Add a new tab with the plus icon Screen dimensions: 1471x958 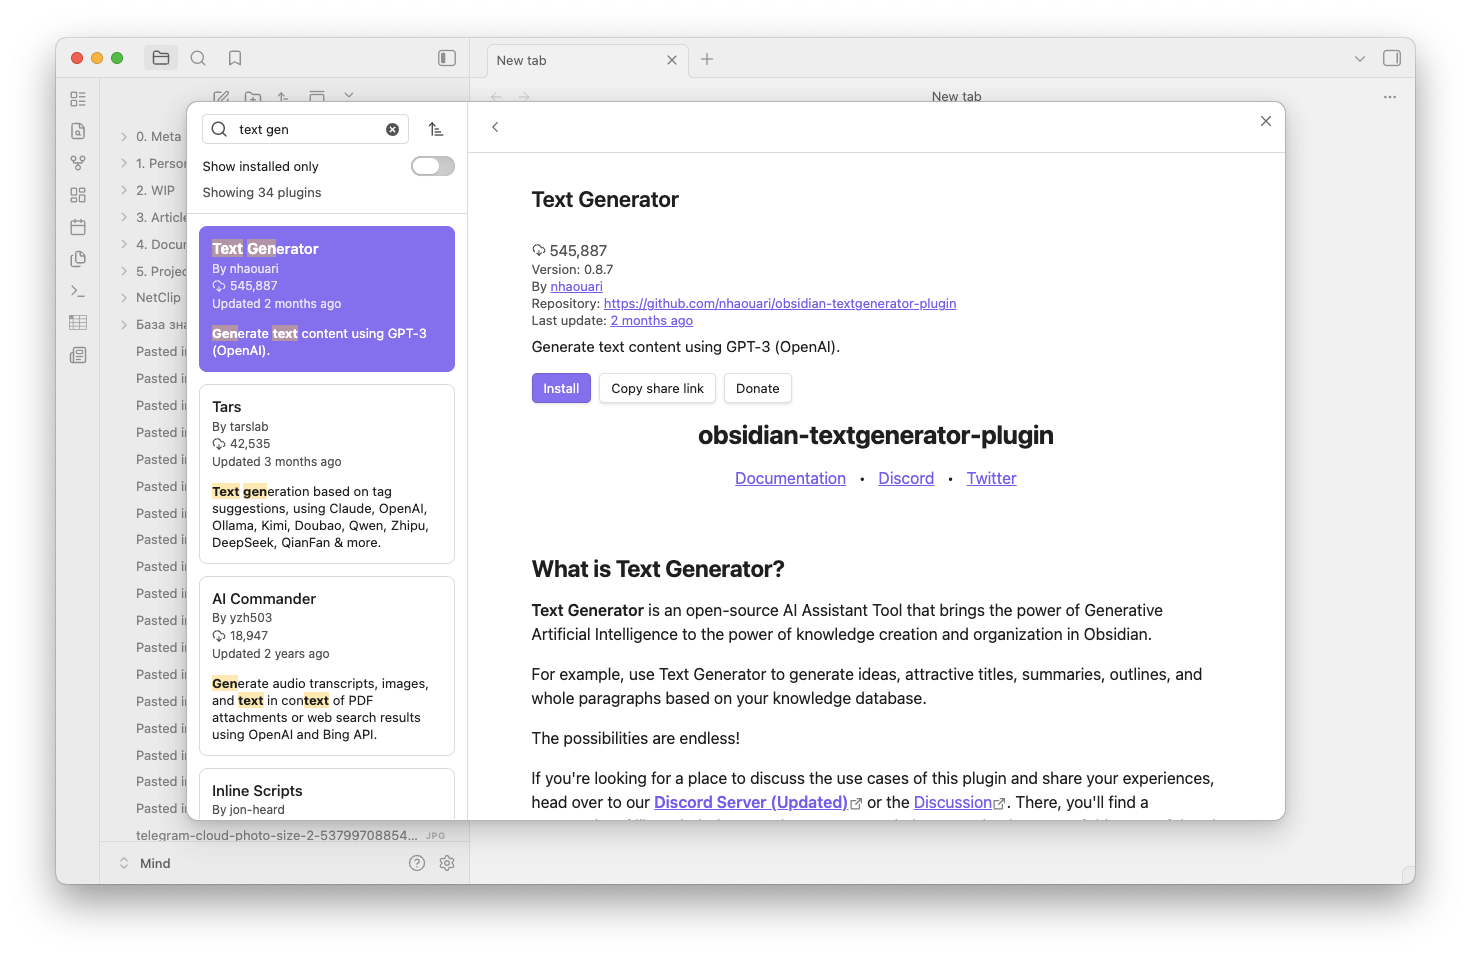[x=707, y=59]
